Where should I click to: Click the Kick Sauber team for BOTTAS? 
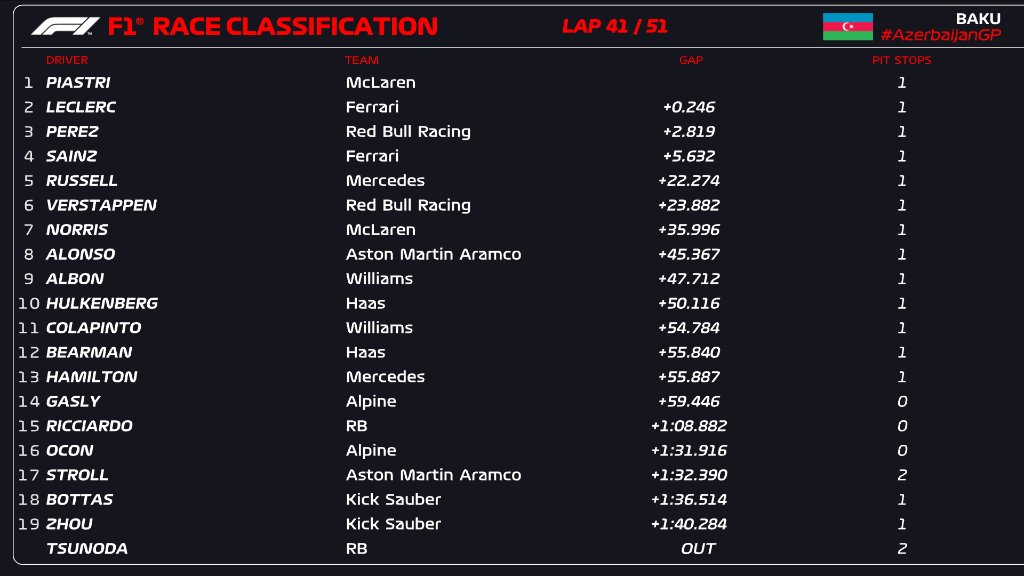pos(393,500)
